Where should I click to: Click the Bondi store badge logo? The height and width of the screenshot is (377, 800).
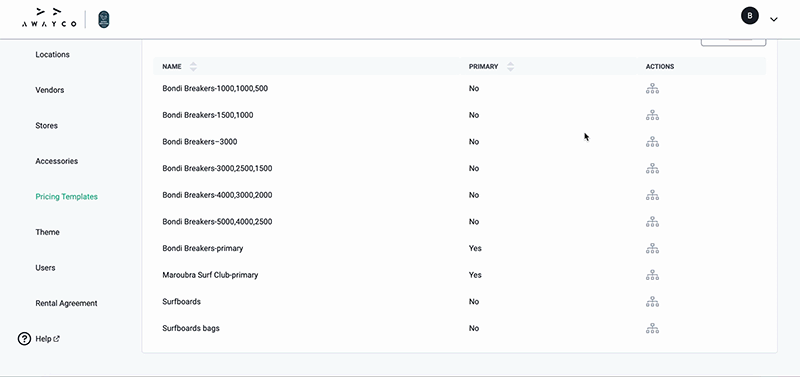[x=104, y=19]
